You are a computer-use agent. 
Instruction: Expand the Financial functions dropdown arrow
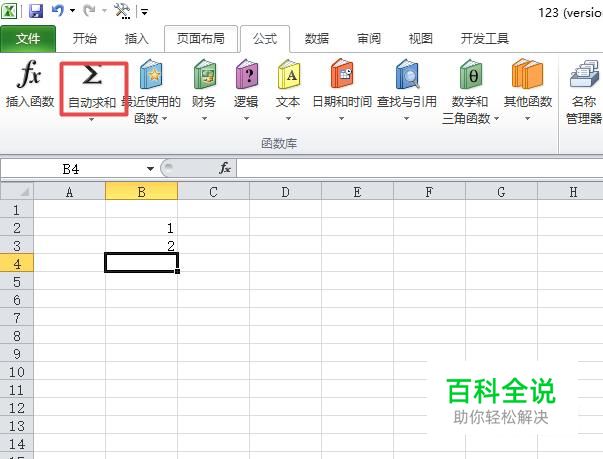(204, 118)
